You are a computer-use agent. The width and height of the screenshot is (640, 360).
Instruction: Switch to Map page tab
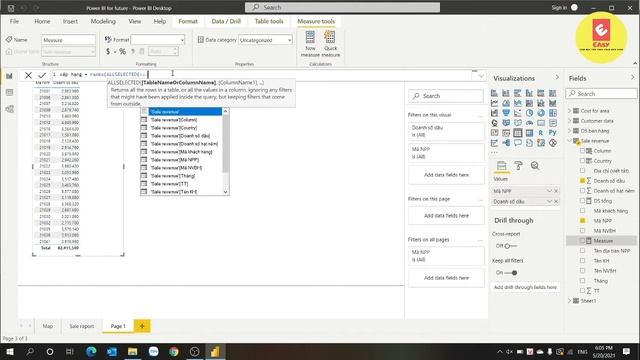pos(48,326)
